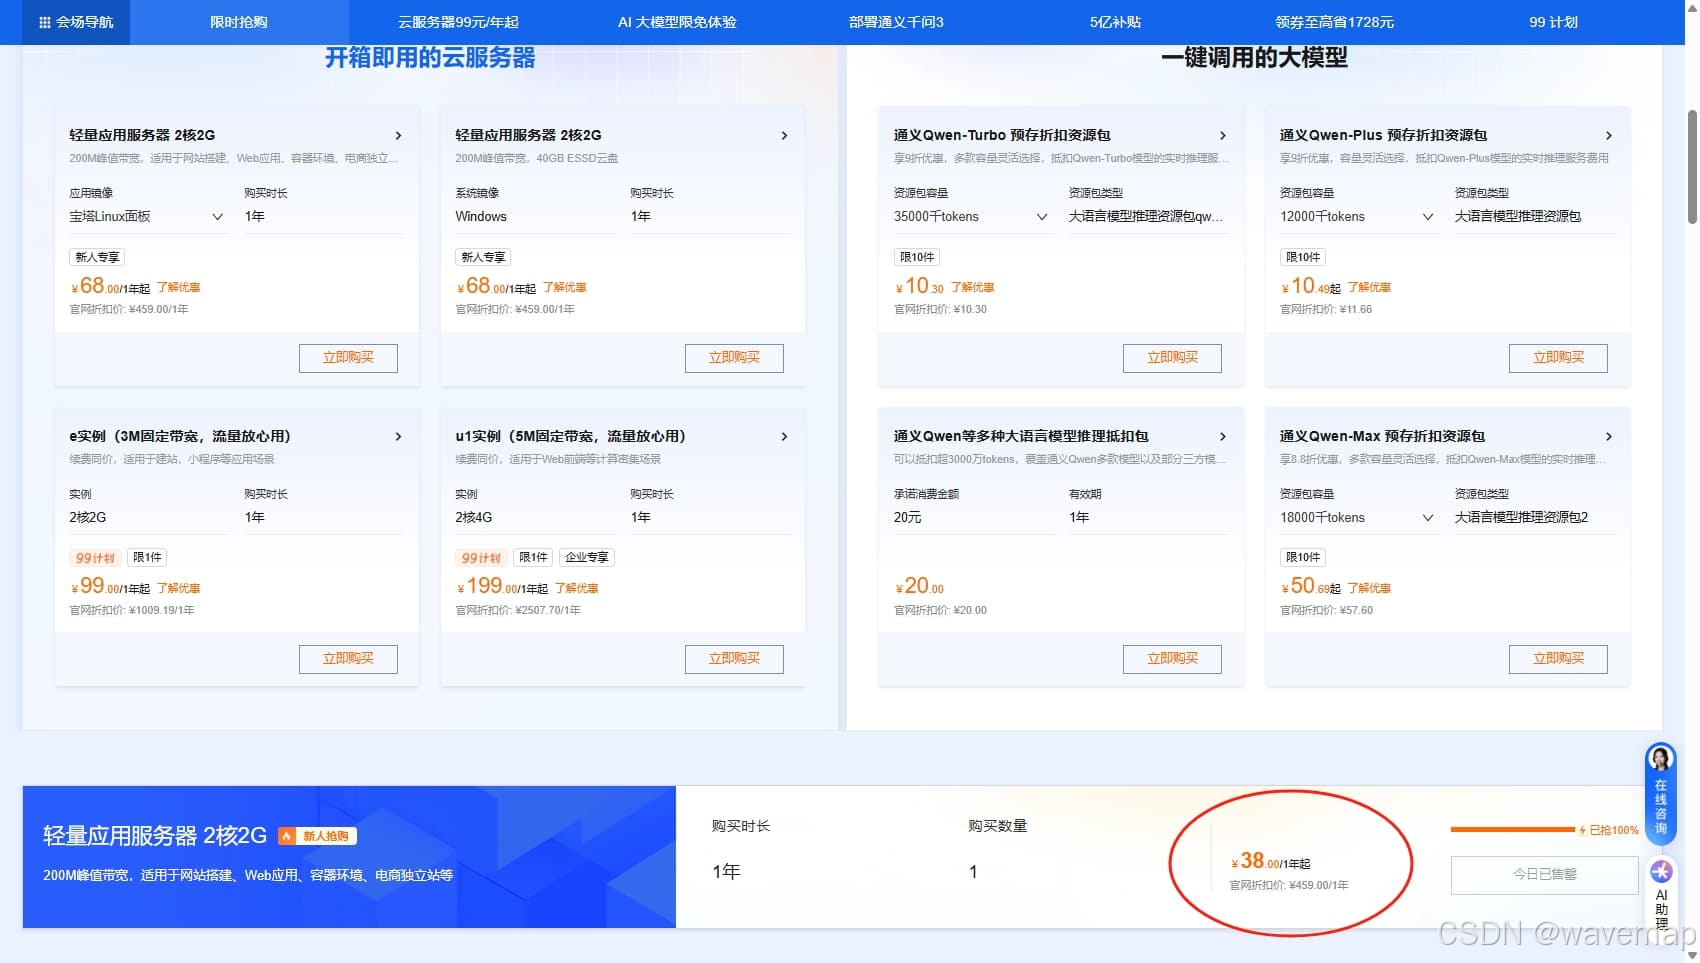Open arrow for 轻量应用服务器 with 宝塔Linux面板

[398, 135]
